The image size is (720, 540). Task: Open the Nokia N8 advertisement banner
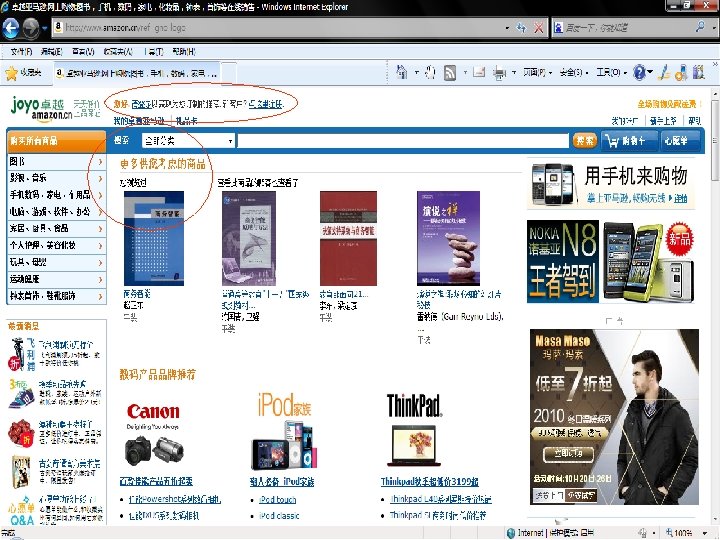[x=611, y=262]
